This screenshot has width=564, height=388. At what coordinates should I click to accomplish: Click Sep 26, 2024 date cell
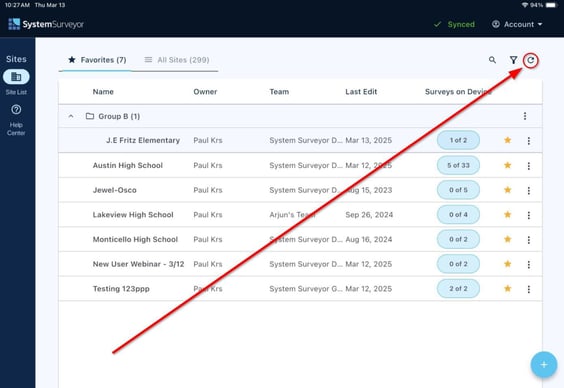(x=369, y=215)
